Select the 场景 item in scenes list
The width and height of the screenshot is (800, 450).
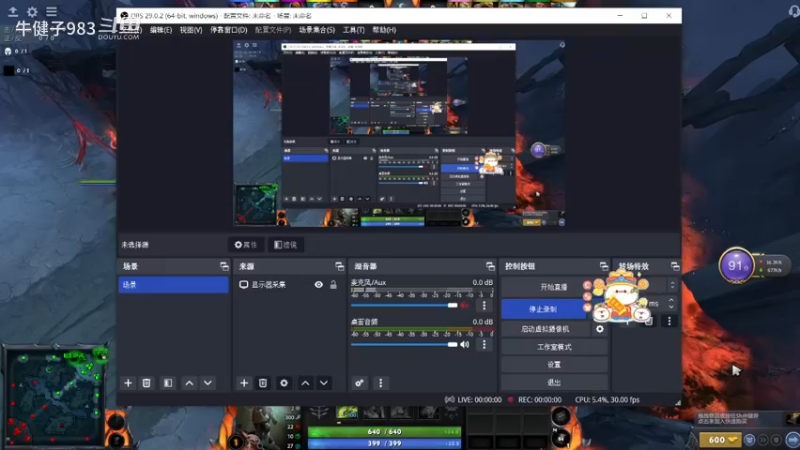pyautogui.click(x=173, y=285)
